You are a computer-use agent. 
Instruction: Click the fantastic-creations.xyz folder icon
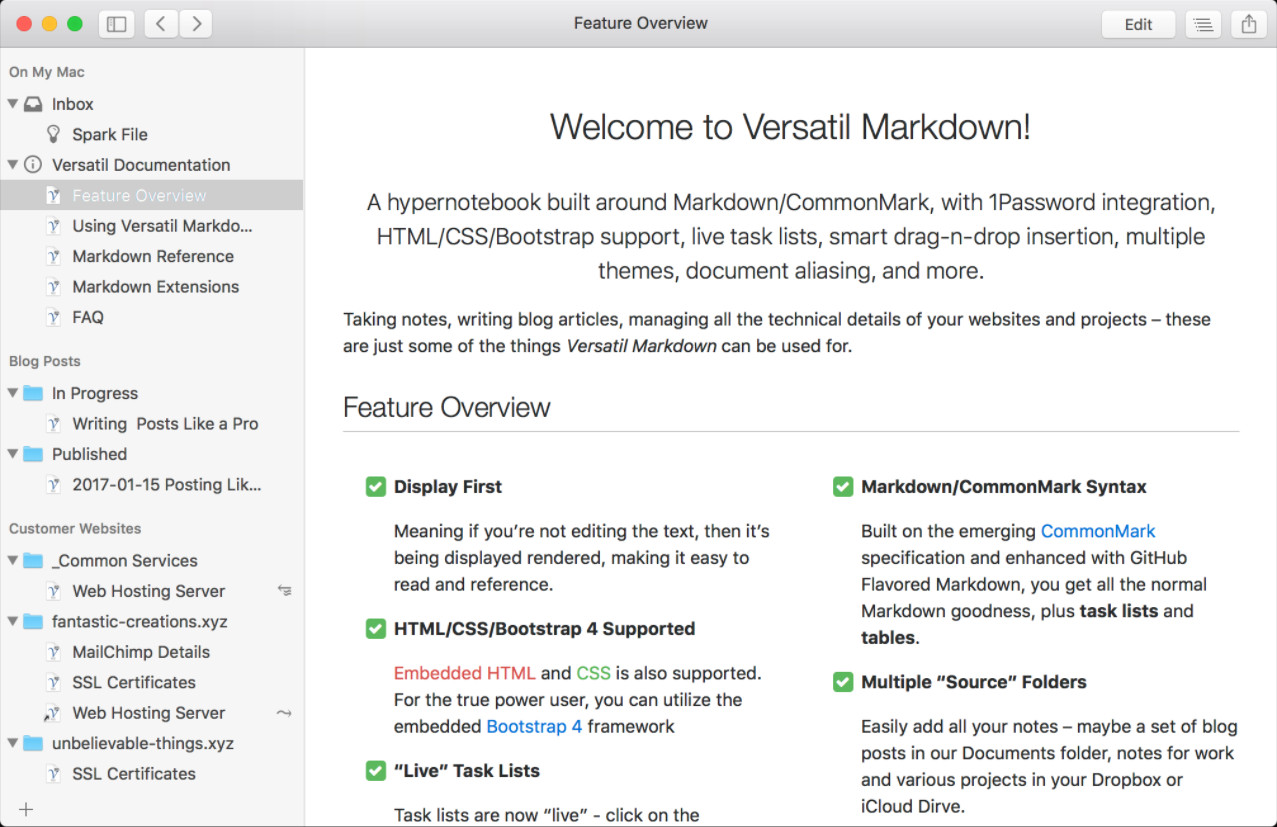coord(33,621)
